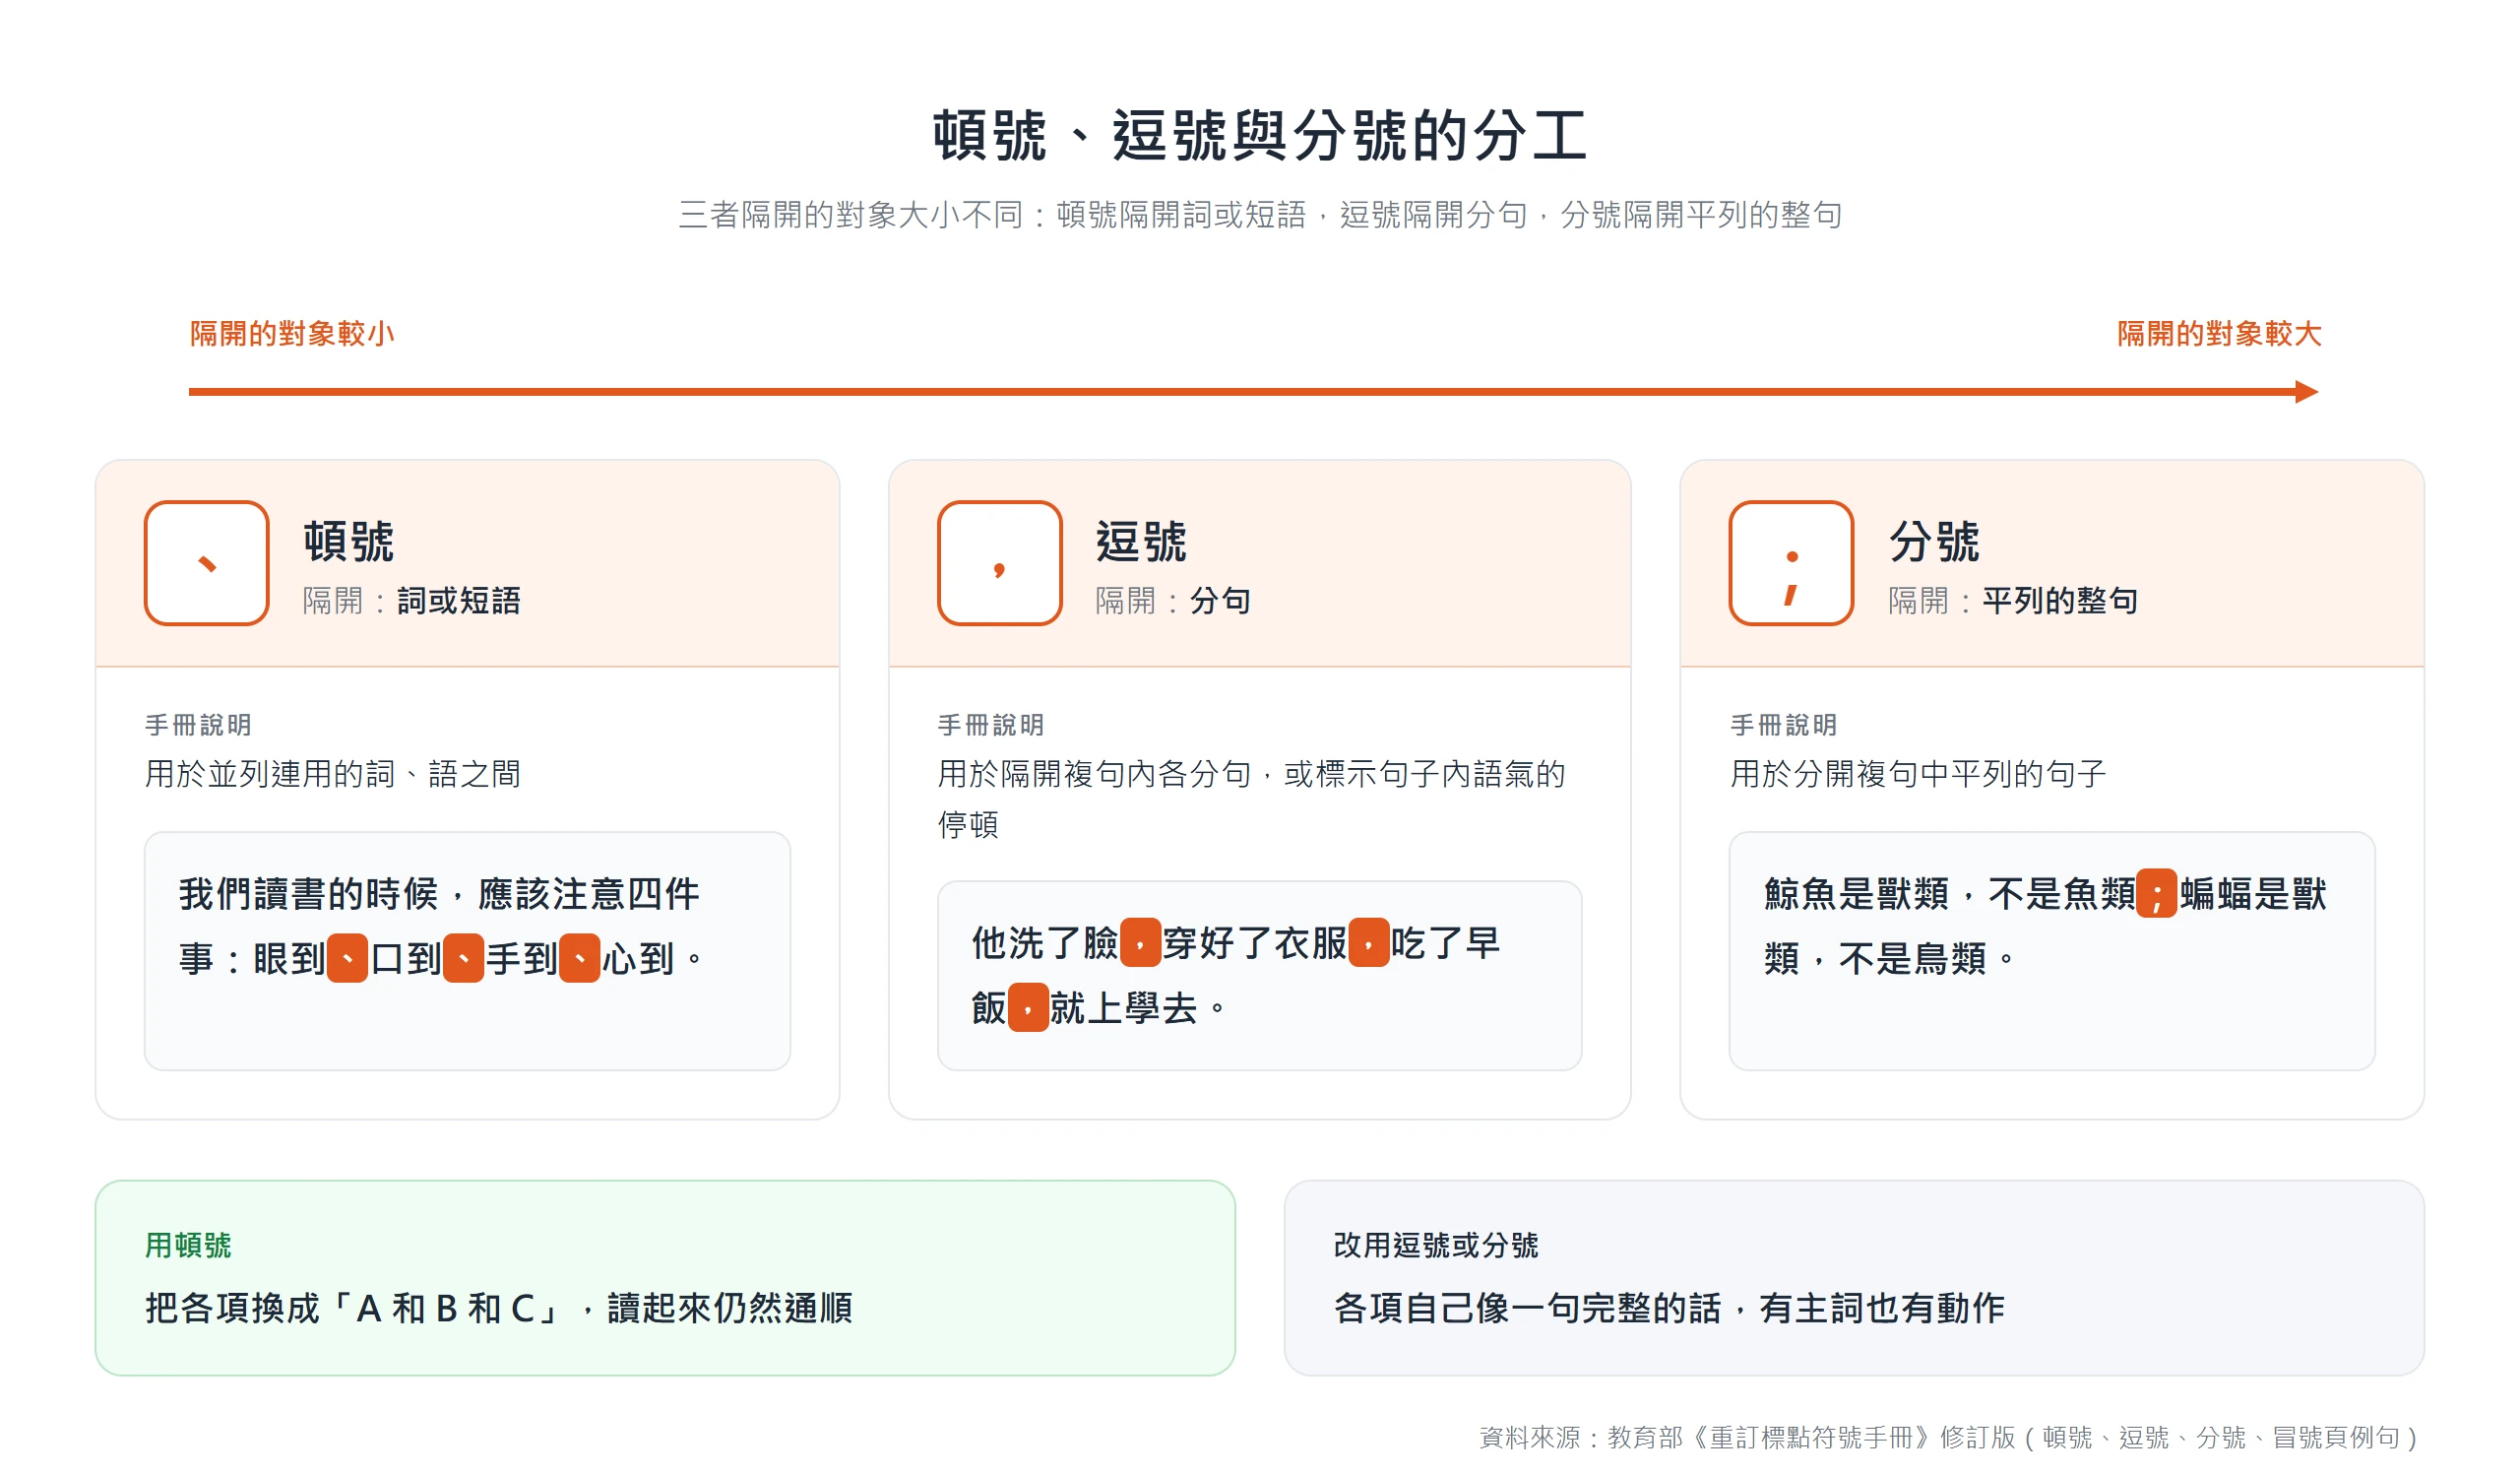Click the 逗號 symbol icon box
This screenshot has height=1475, width=2520.
(x=999, y=563)
